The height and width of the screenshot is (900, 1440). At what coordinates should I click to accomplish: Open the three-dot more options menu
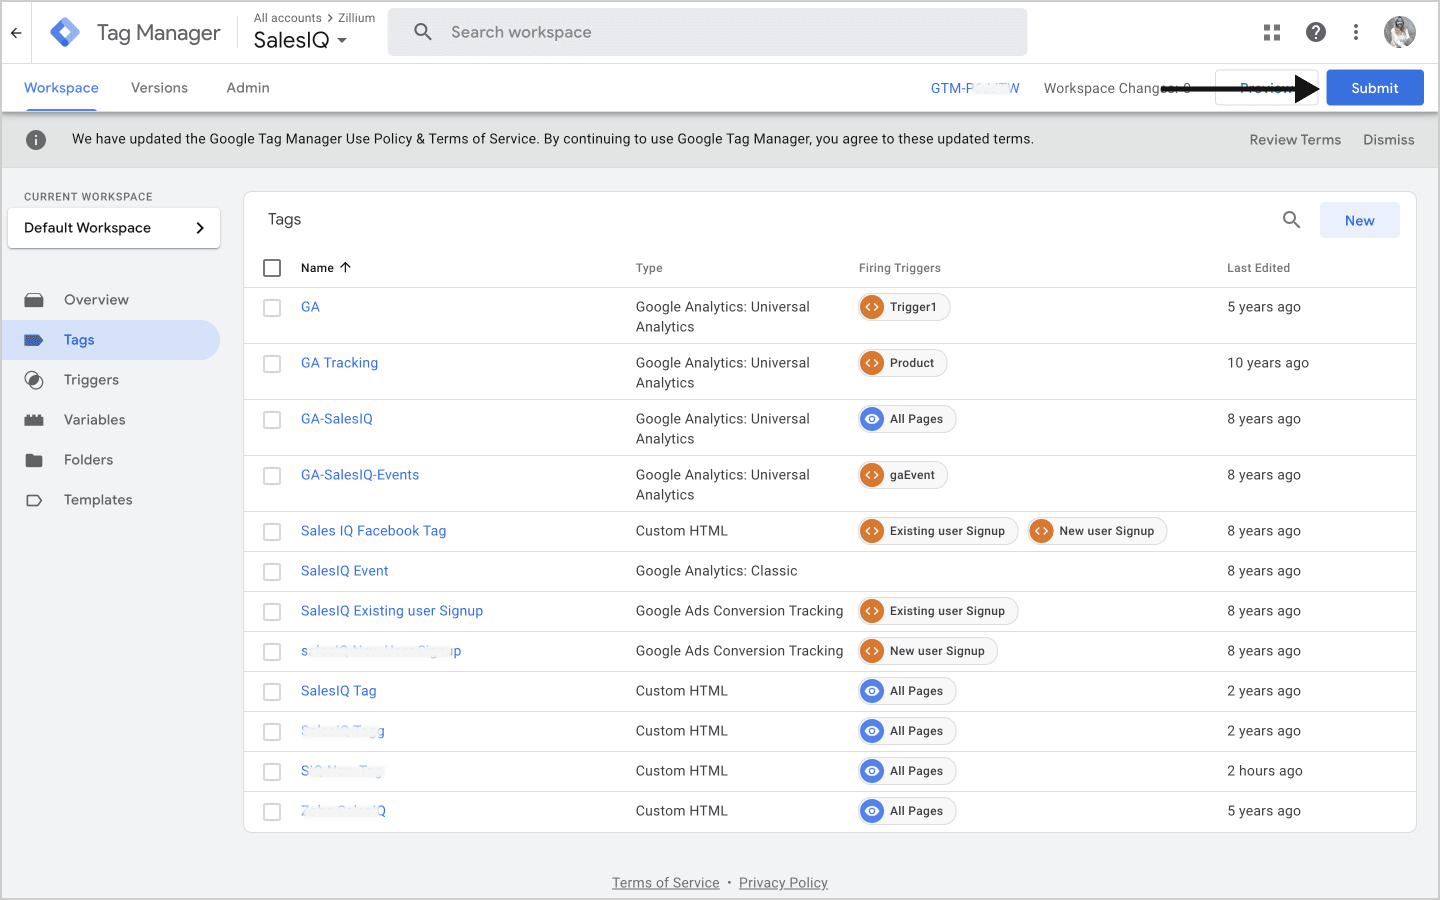(1356, 33)
